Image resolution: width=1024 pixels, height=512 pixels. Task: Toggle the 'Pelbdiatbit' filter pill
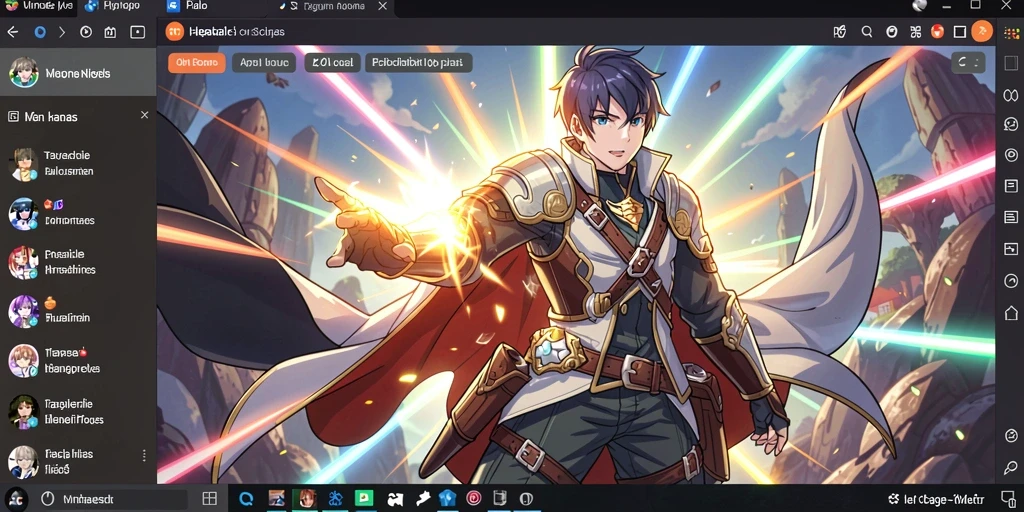[x=419, y=63]
